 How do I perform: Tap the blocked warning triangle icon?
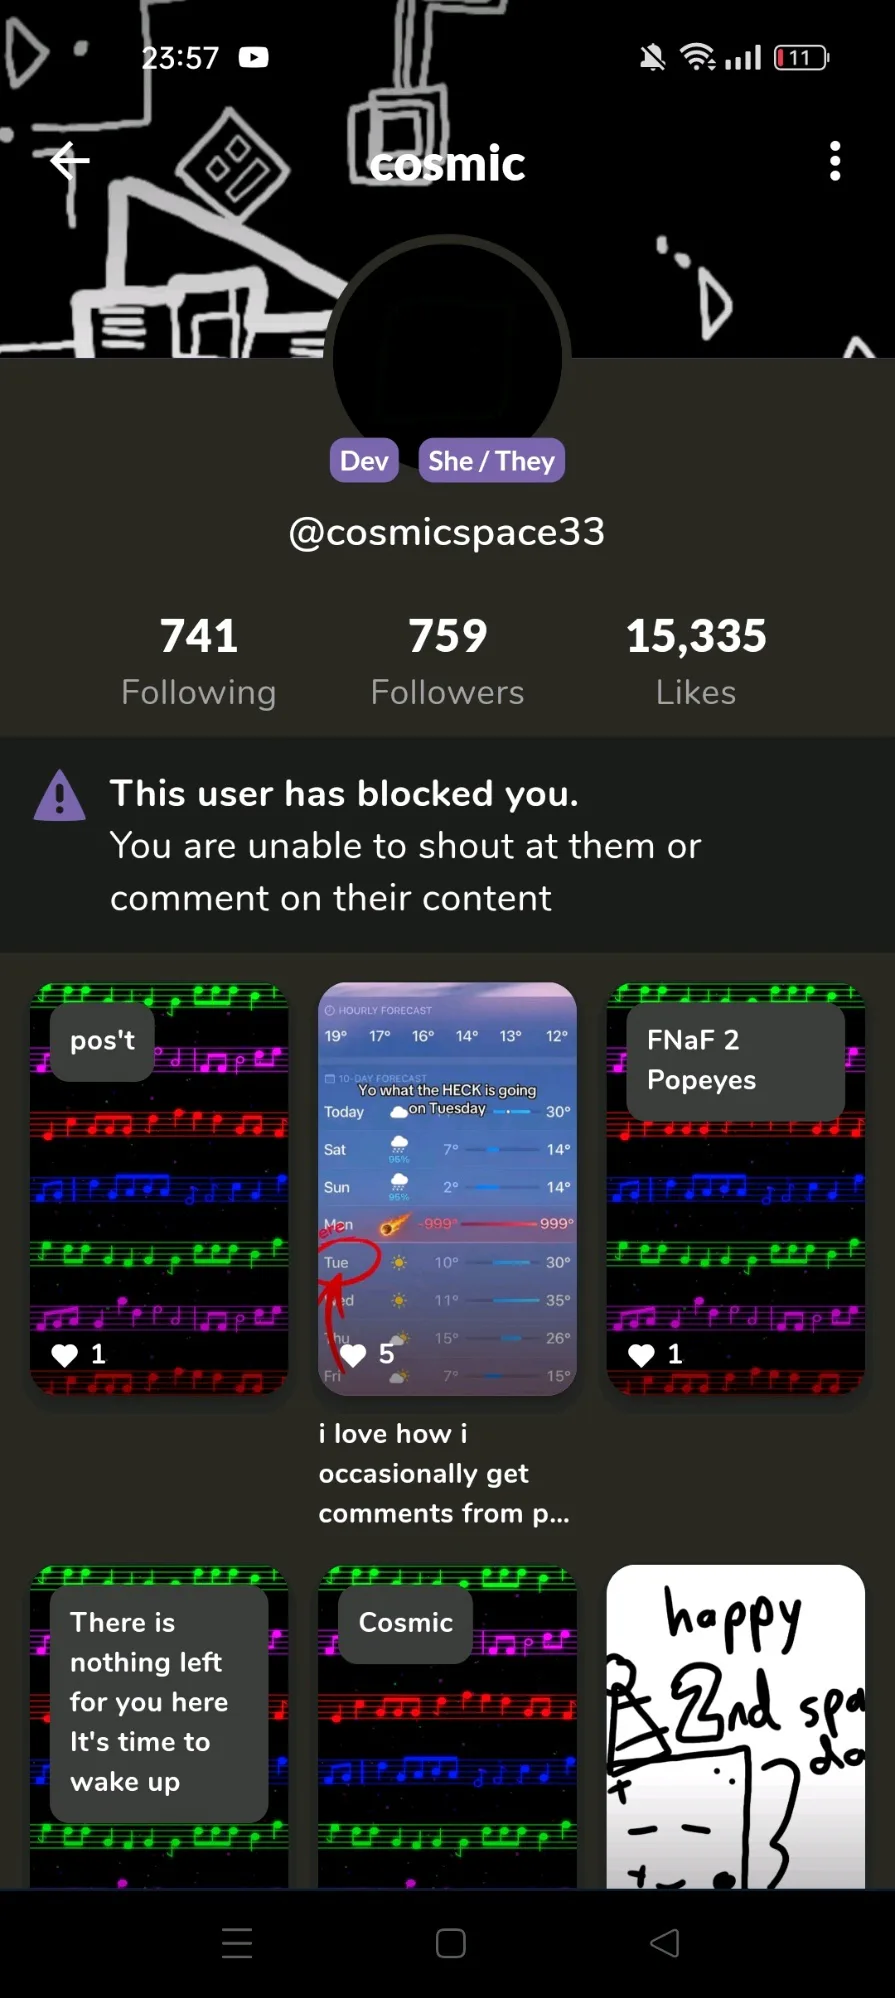pos(60,795)
